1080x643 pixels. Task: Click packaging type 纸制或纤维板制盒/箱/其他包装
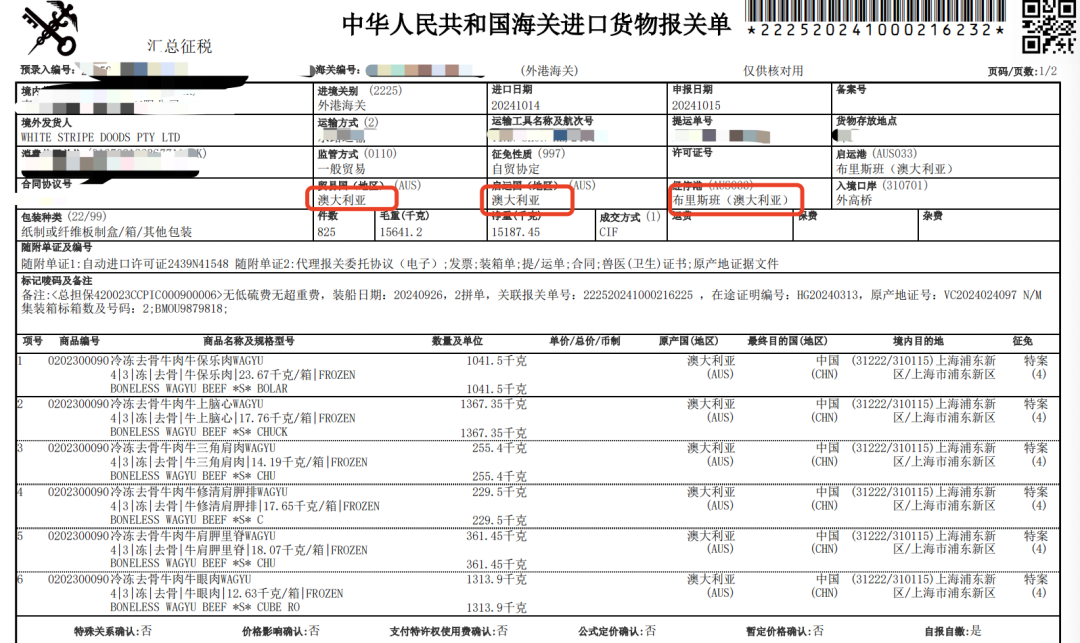pos(107,232)
